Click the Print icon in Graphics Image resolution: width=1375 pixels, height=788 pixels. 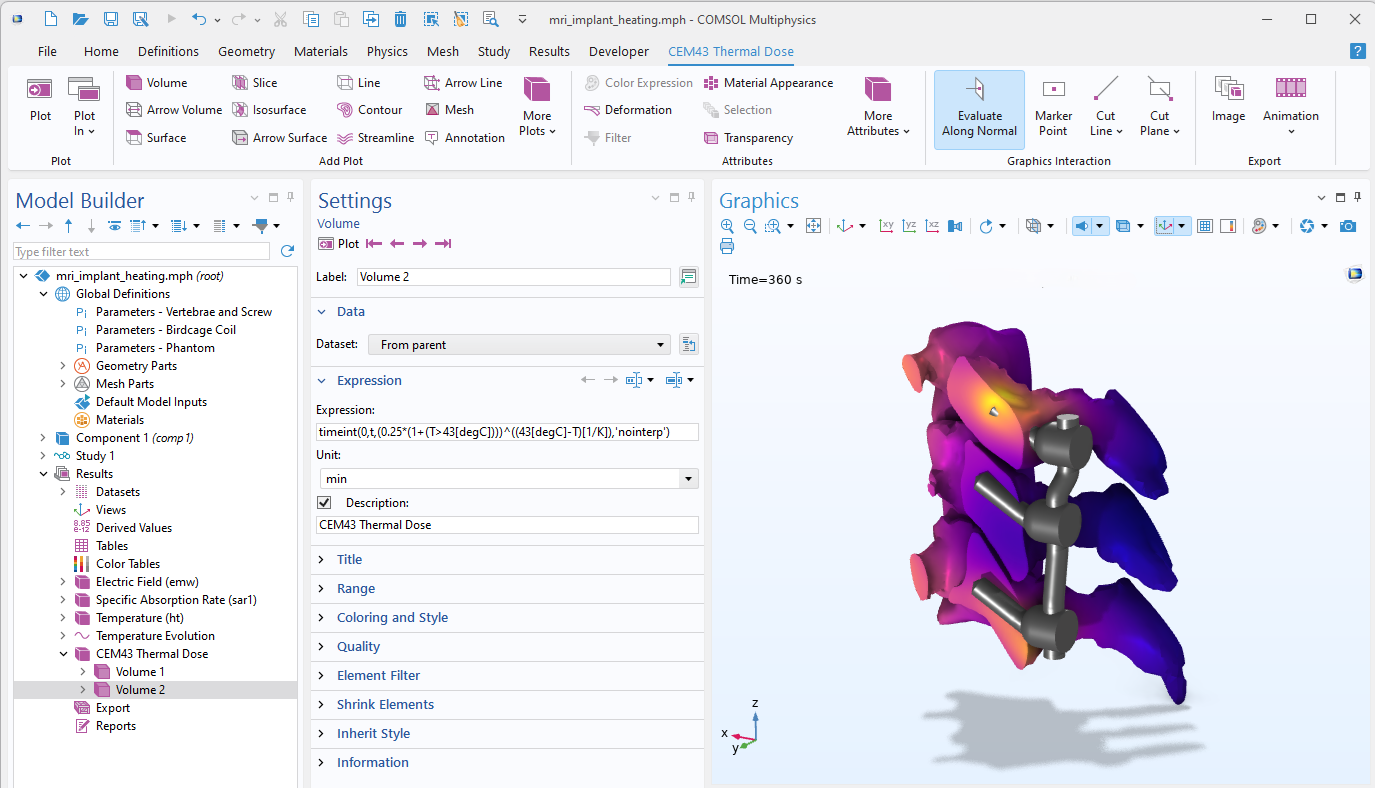coord(727,246)
